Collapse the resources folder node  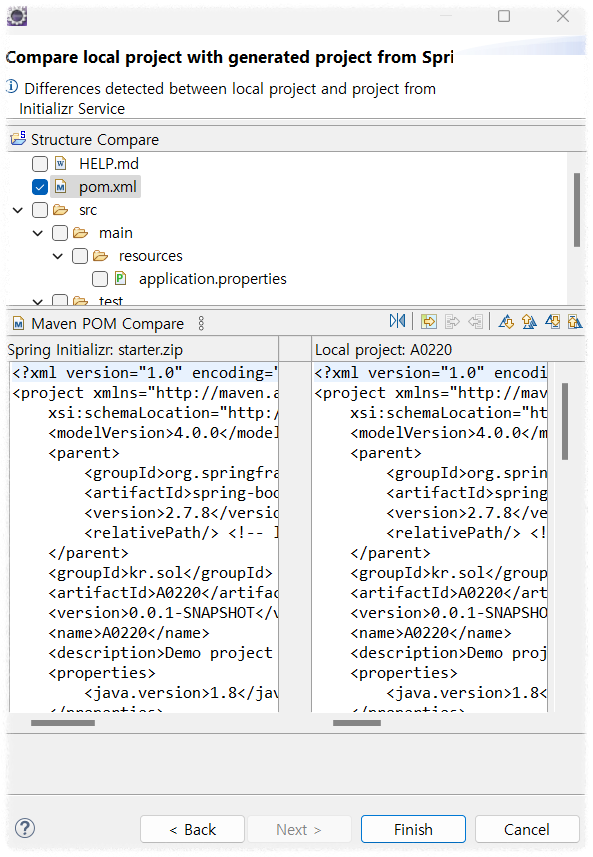tap(58, 256)
